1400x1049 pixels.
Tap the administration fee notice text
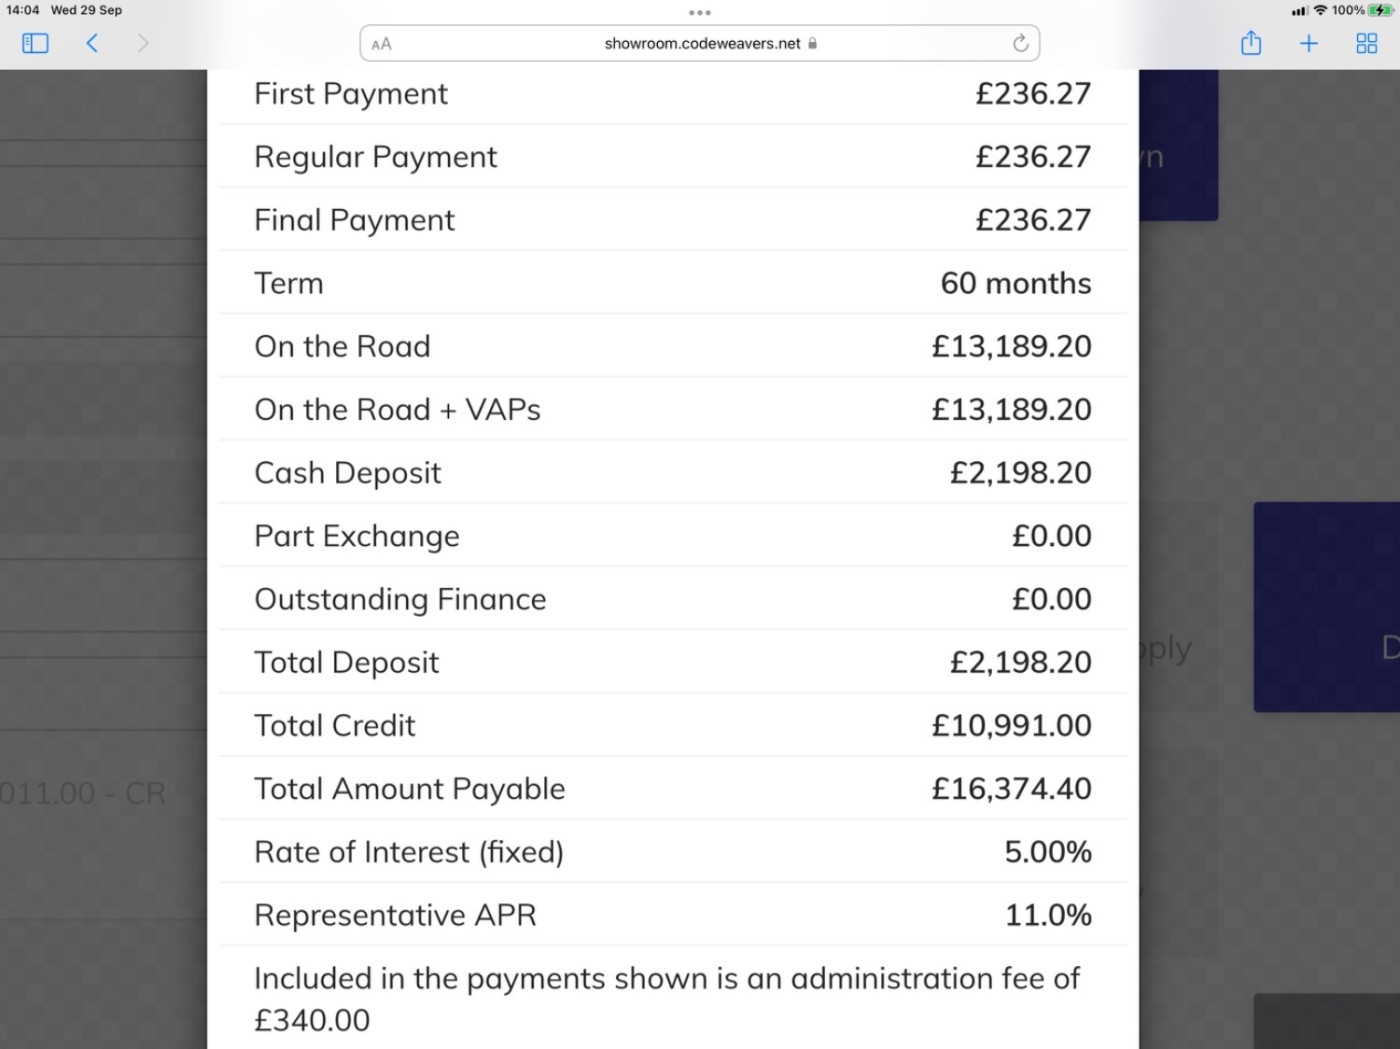[x=666, y=998]
